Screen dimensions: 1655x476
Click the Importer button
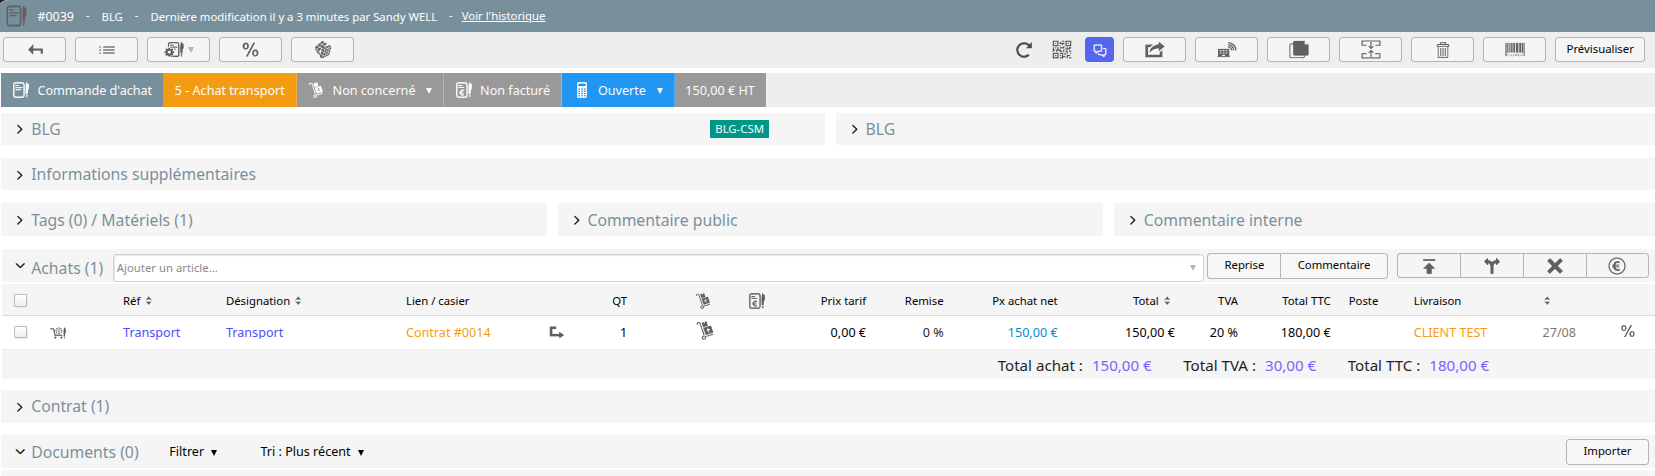(x=1607, y=451)
